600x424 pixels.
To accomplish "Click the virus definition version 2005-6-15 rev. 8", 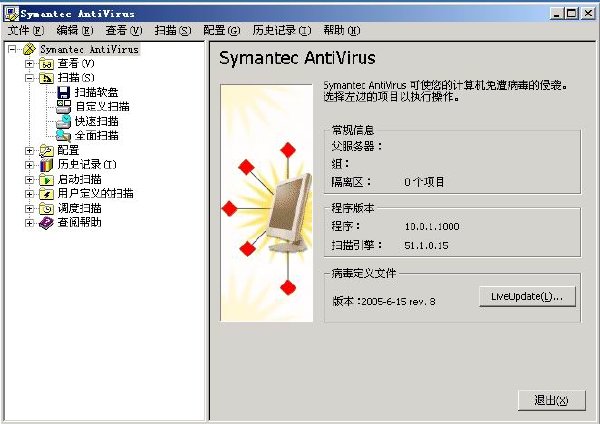I will coord(398,302).
